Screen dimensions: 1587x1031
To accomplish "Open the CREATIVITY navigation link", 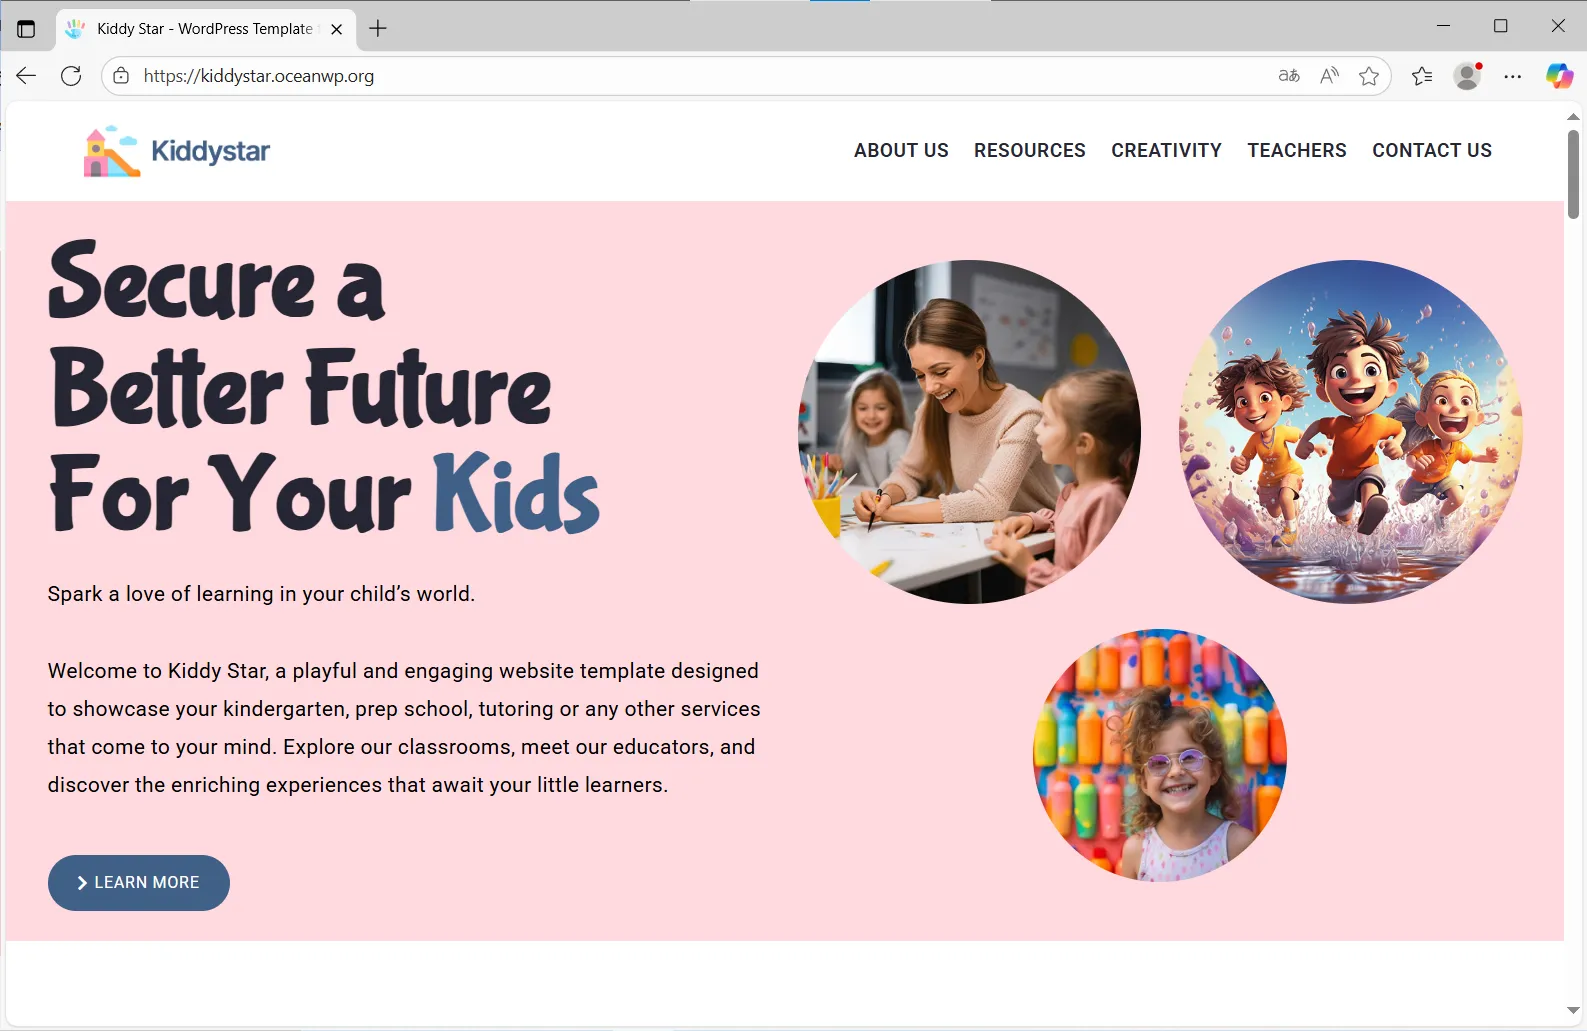I will [x=1166, y=150].
